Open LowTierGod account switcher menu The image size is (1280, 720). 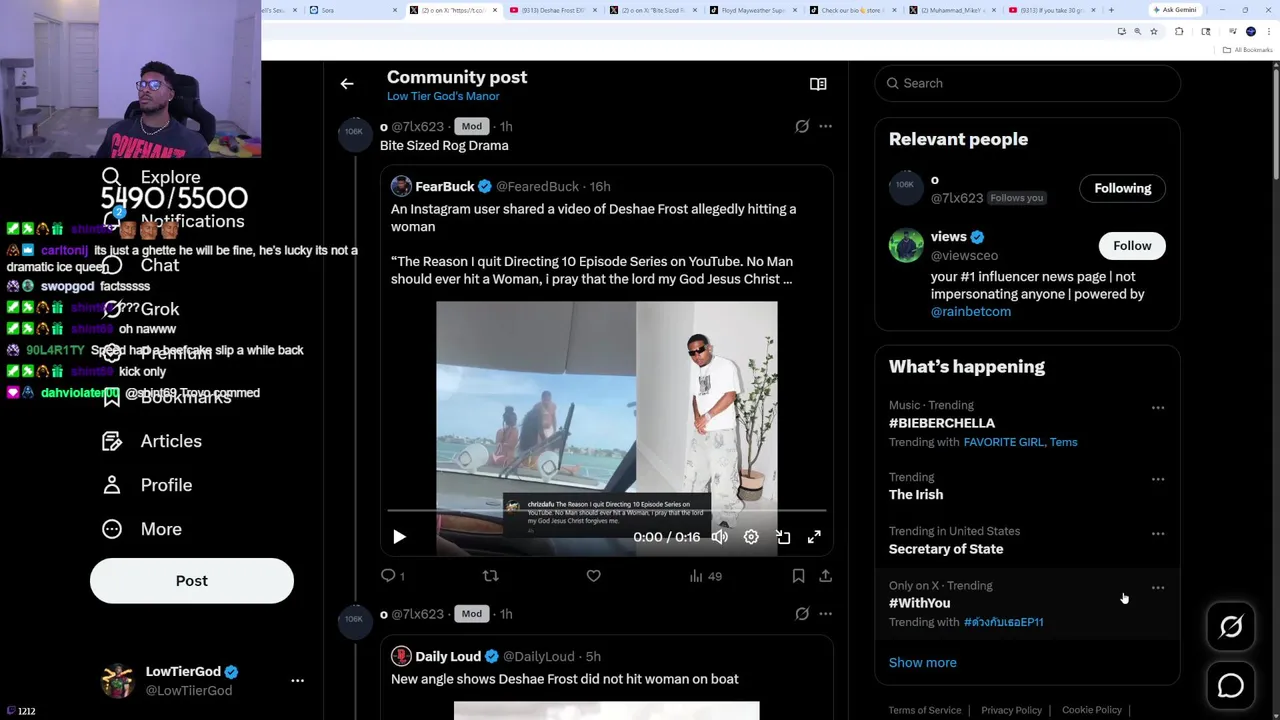tap(203, 680)
